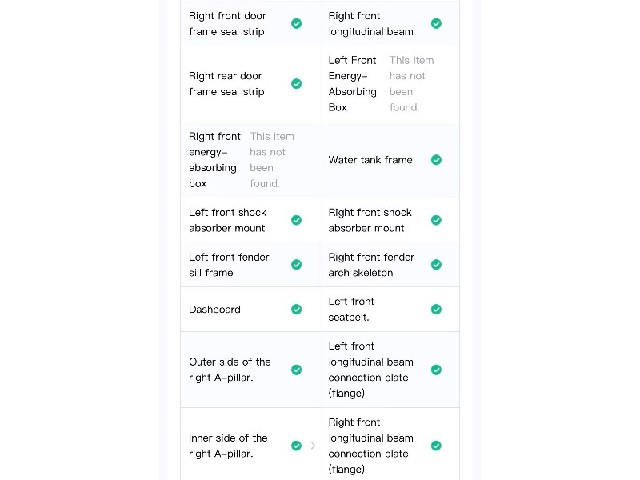Image resolution: width=640 pixels, height=480 pixels.
Task: Click green check for Right rear door frame seal strip
Action: [297, 84]
